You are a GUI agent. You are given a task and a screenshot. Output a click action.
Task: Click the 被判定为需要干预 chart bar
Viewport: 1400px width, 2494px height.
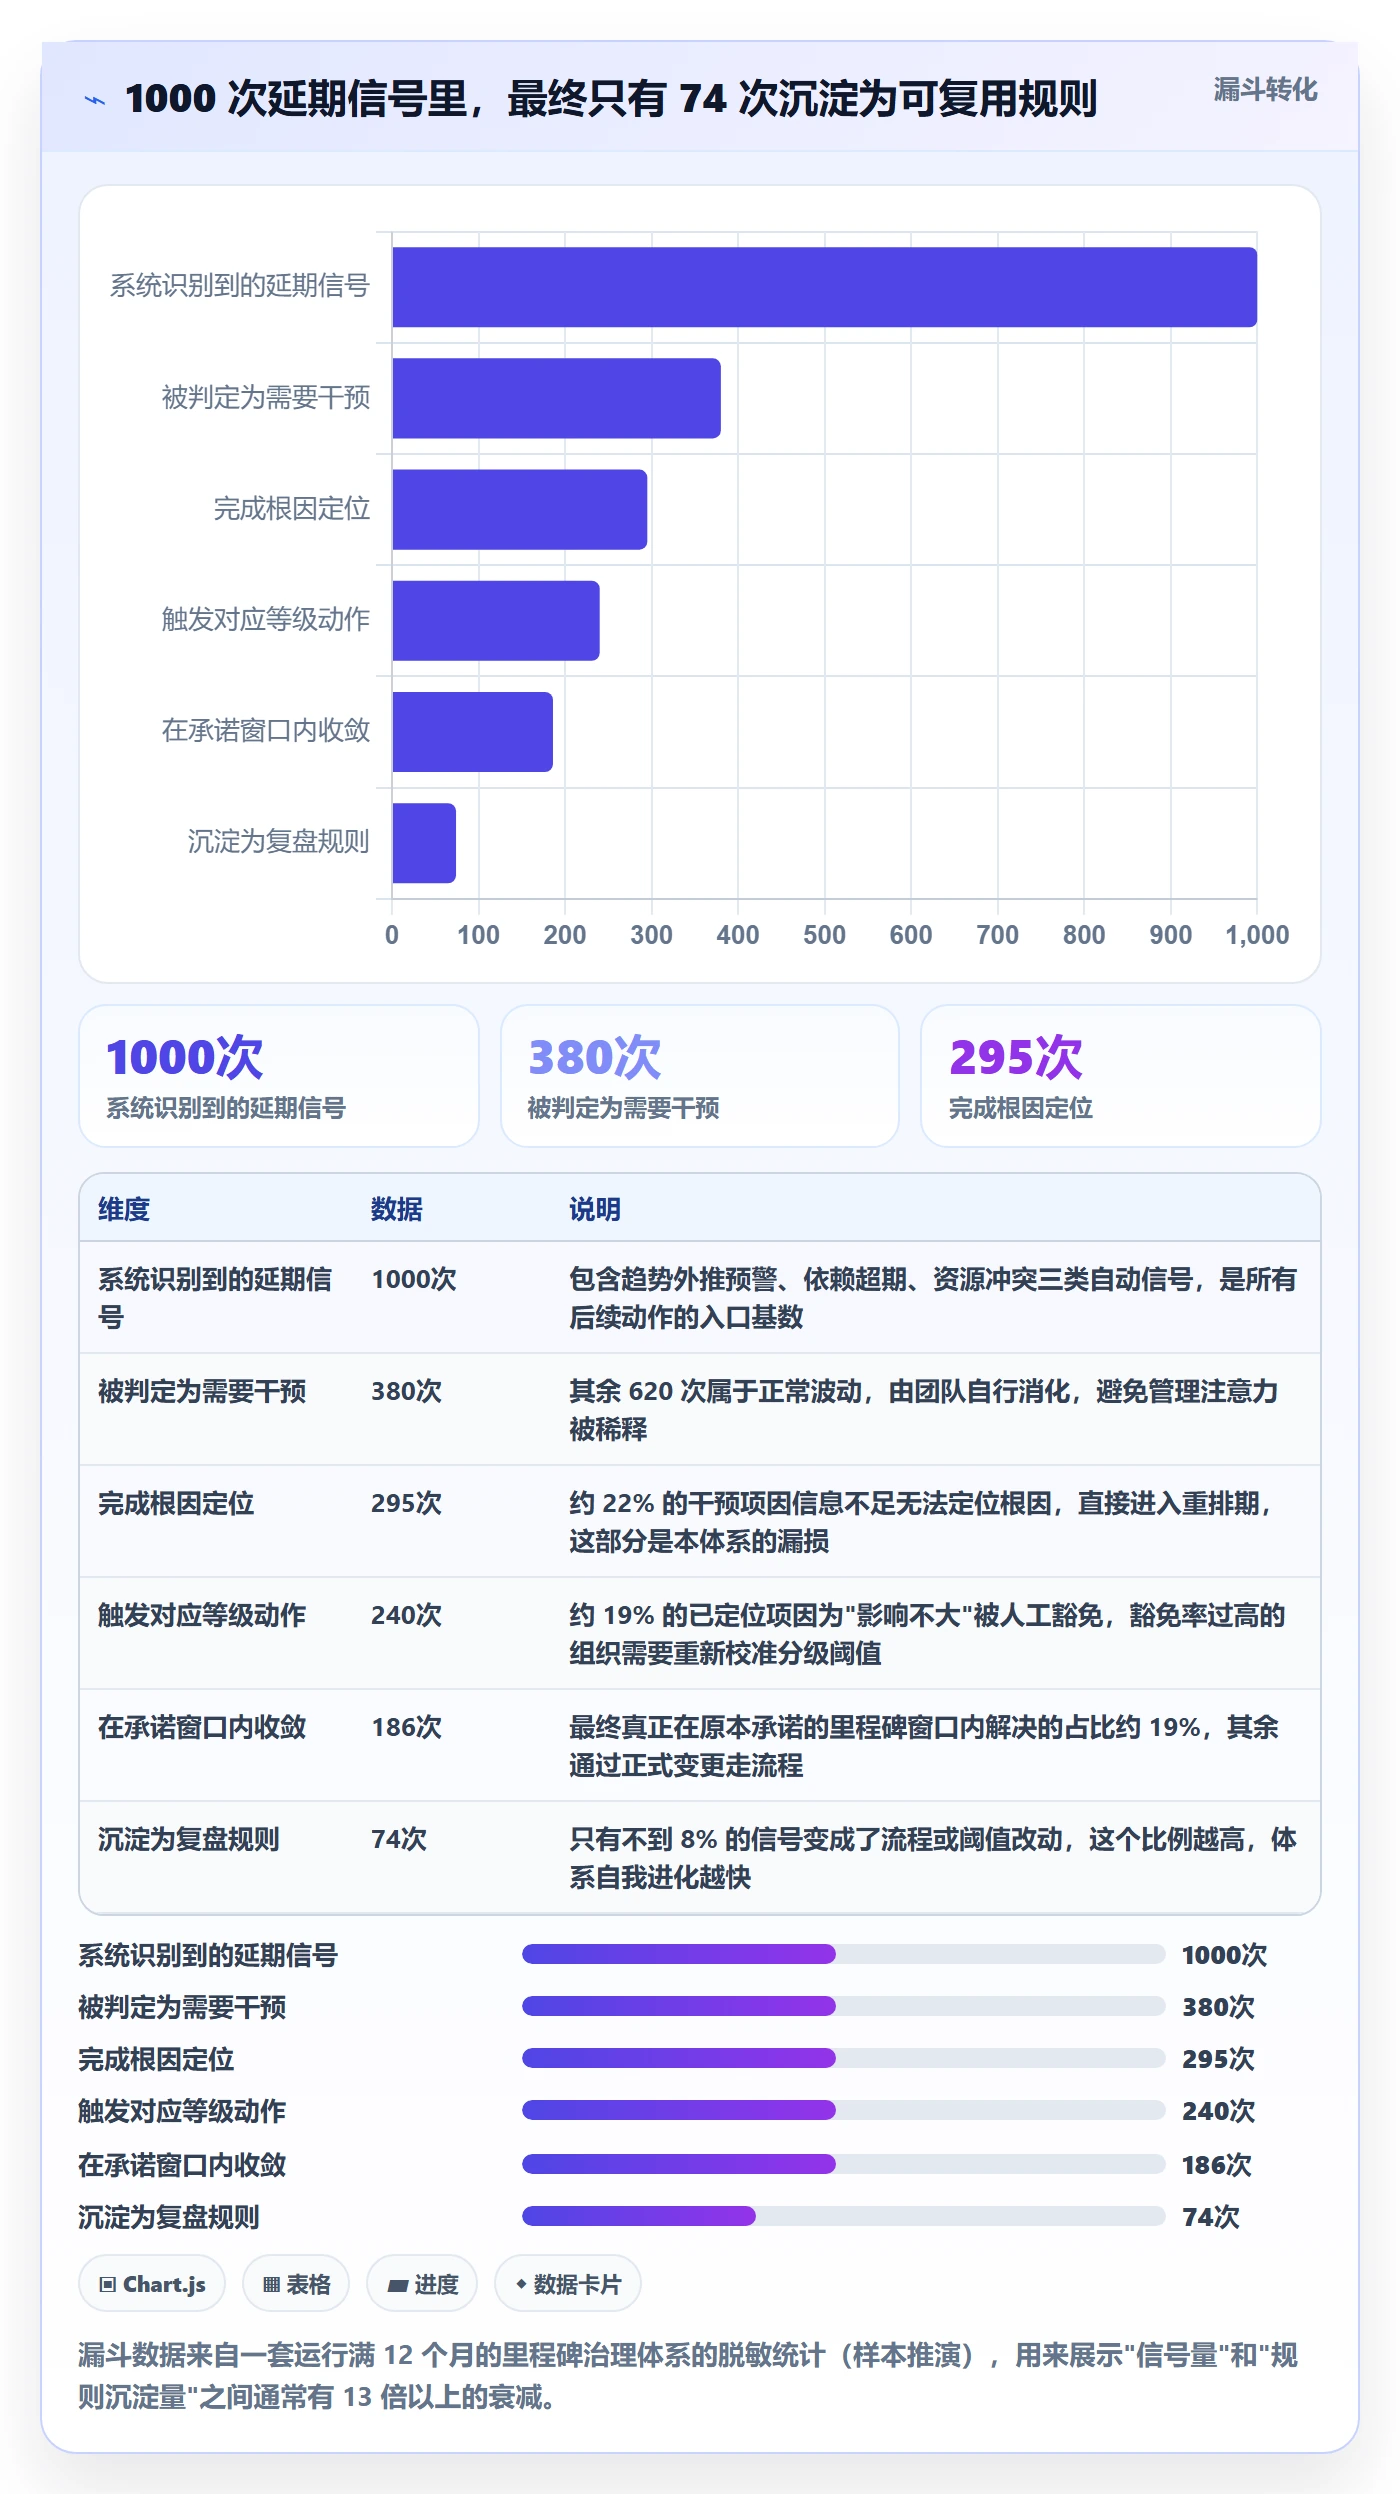tap(556, 398)
